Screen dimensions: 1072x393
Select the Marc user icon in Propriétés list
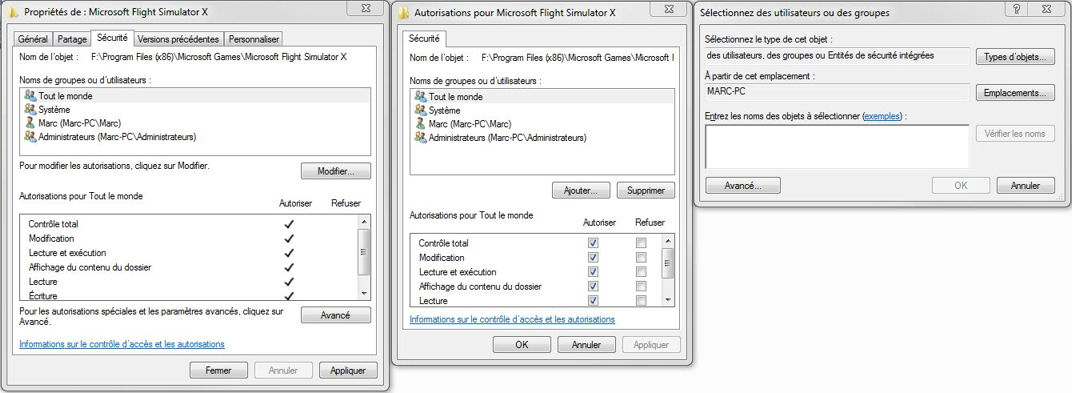29,123
